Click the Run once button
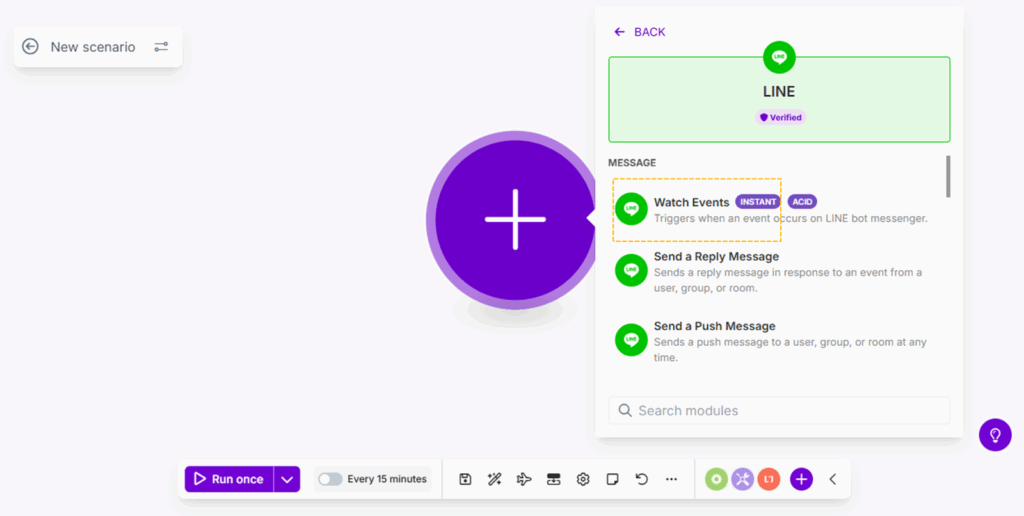The height and width of the screenshot is (516, 1024). click(x=229, y=479)
